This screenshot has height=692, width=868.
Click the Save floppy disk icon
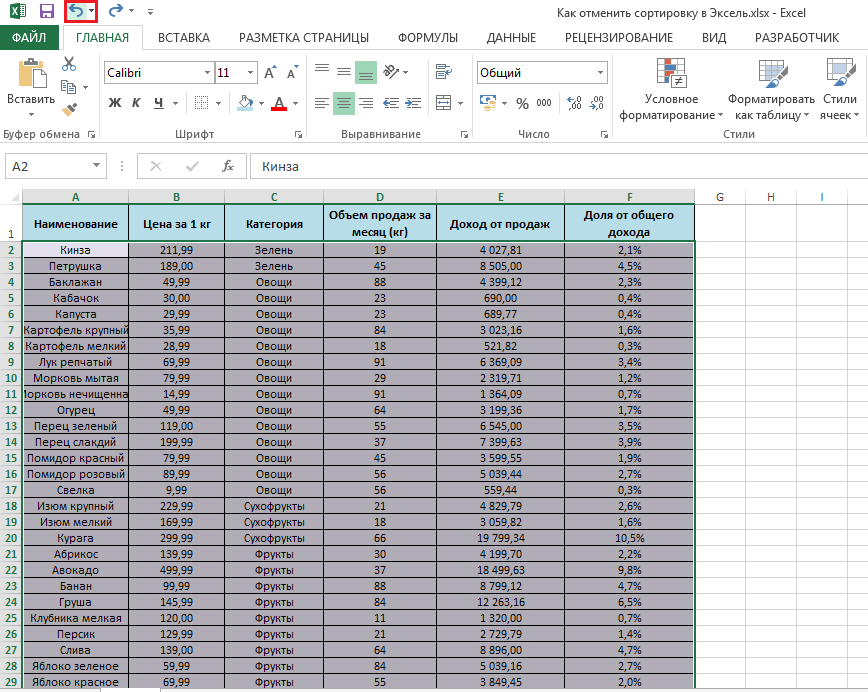coord(46,11)
